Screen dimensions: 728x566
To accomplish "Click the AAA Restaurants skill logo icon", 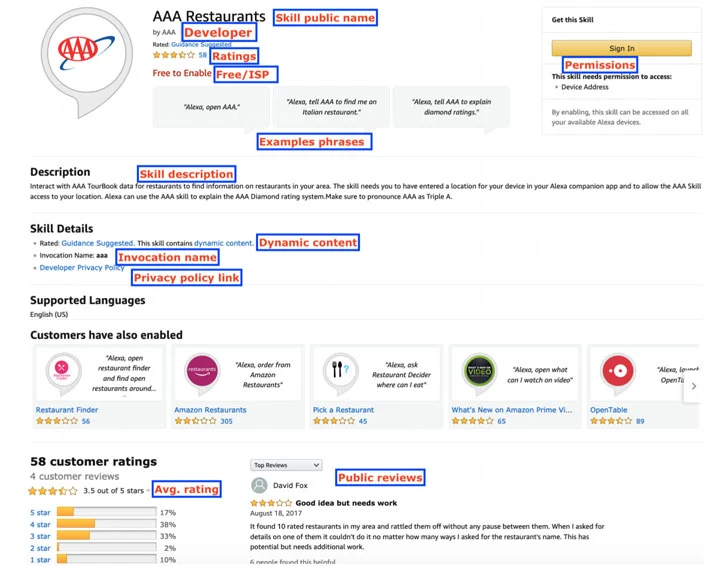I will click(86, 60).
